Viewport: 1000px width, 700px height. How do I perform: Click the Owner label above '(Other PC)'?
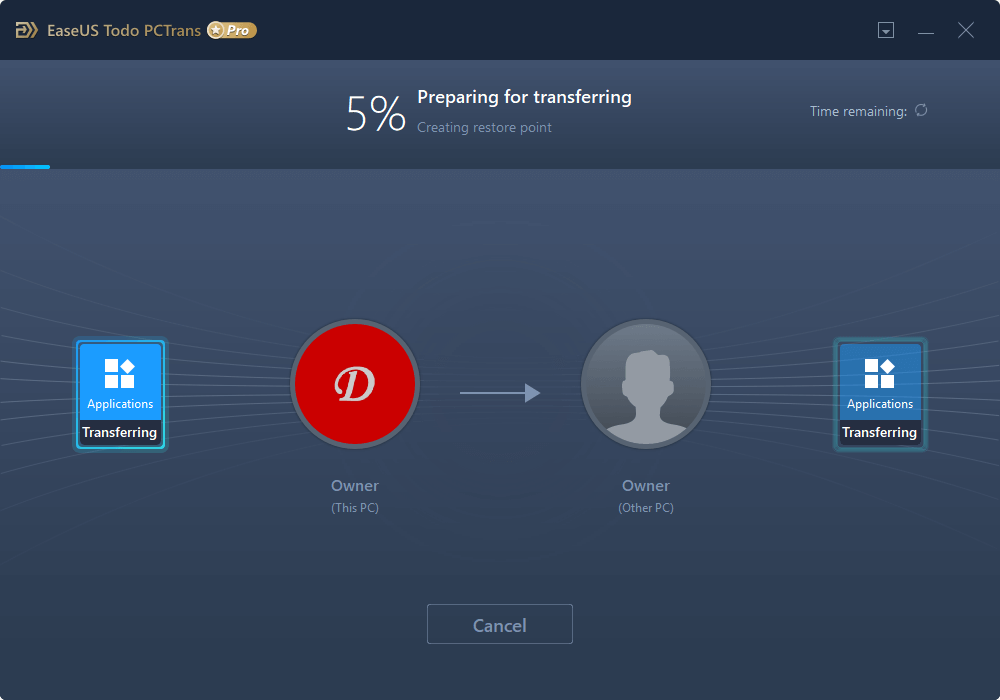pyautogui.click(x=646, y=486)
